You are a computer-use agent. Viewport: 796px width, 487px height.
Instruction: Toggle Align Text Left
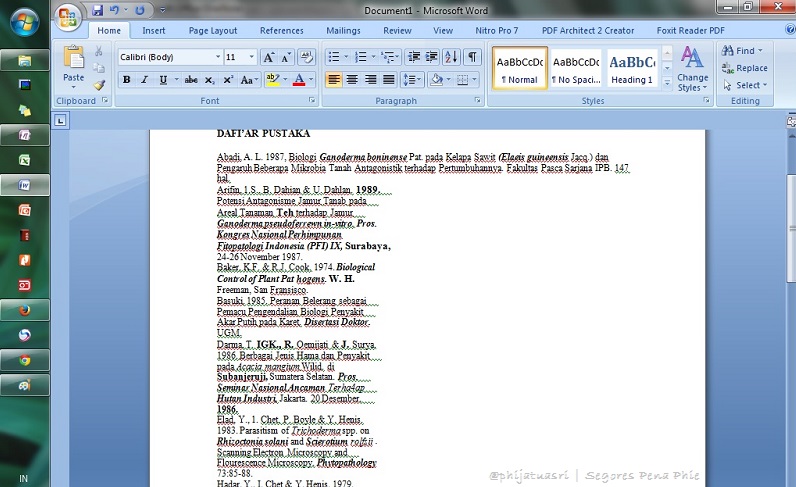(x=334, y=80)
